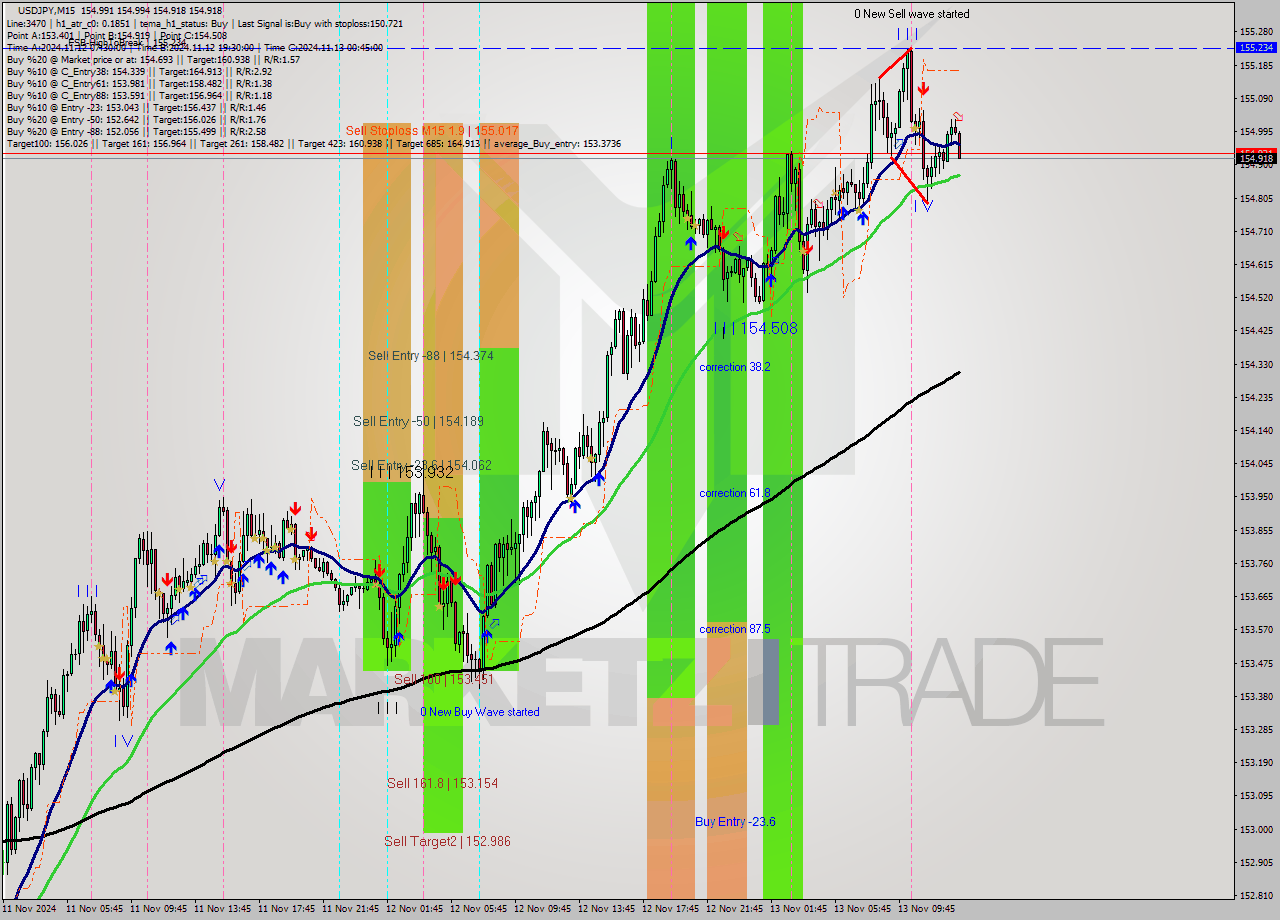Click the 154.140 price axis label
Viewport: 1280px width, 920px height.
click(1256, 430)
